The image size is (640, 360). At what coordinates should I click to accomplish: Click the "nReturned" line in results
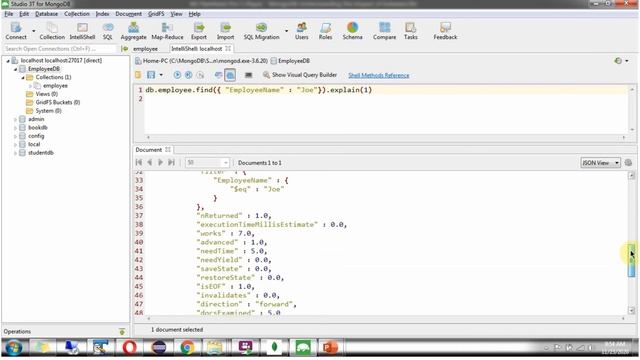coord(234,216)
